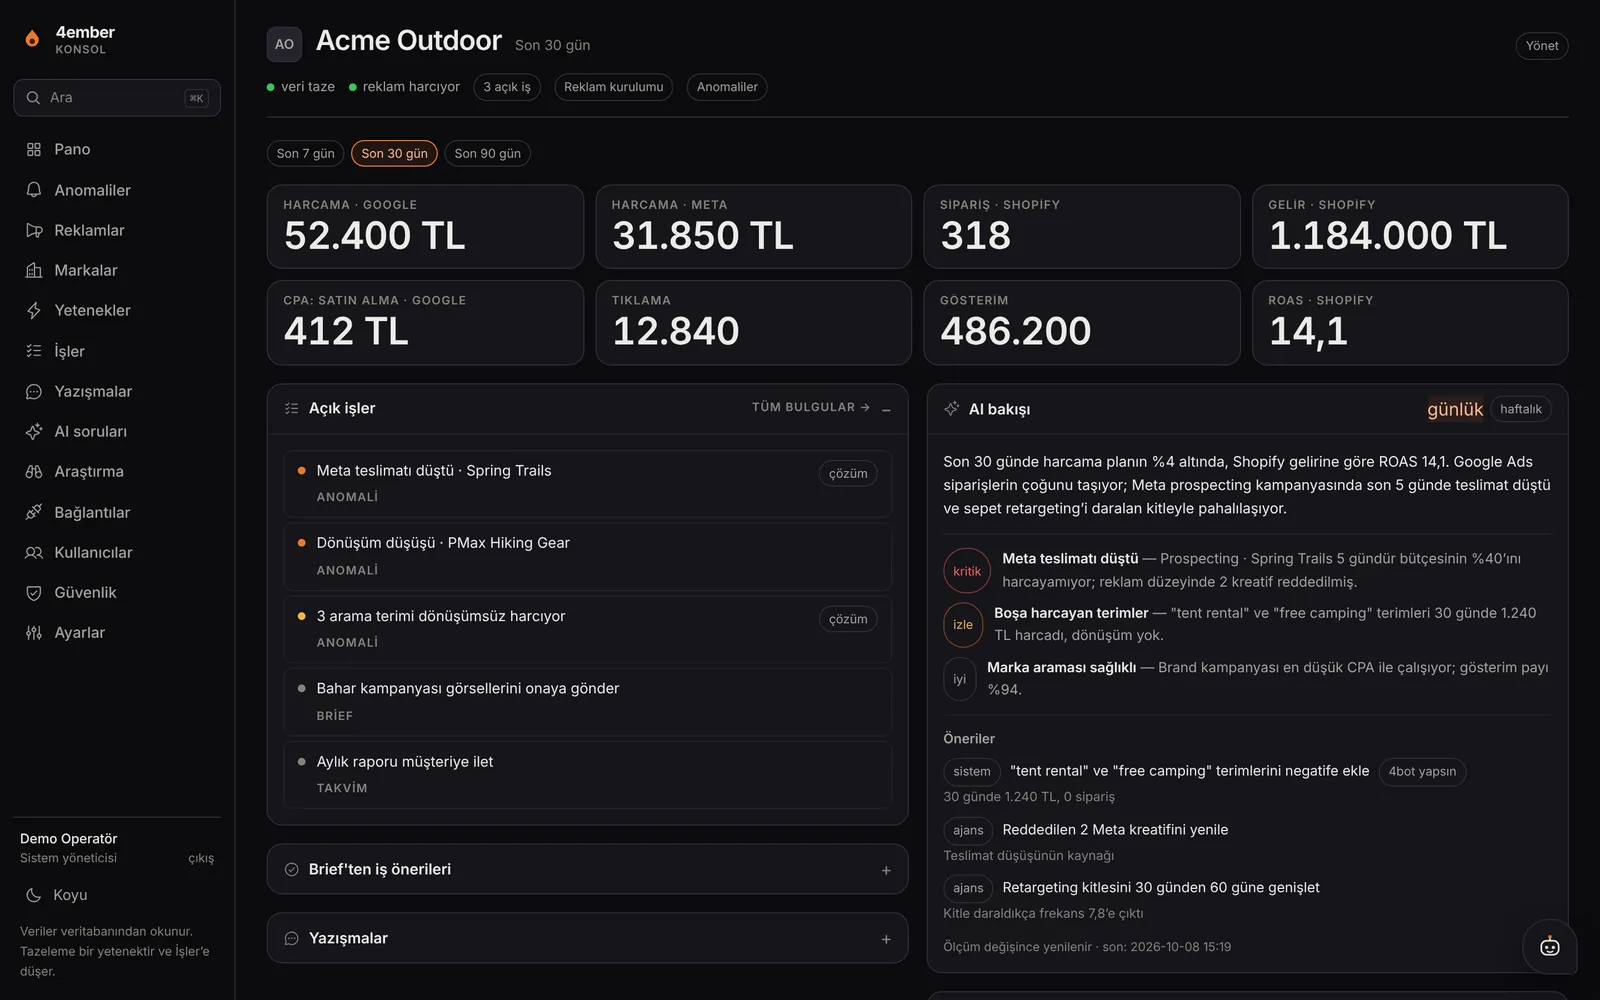
Task: Open the Bağlantılar plug icon
Action: click(34, 512)
